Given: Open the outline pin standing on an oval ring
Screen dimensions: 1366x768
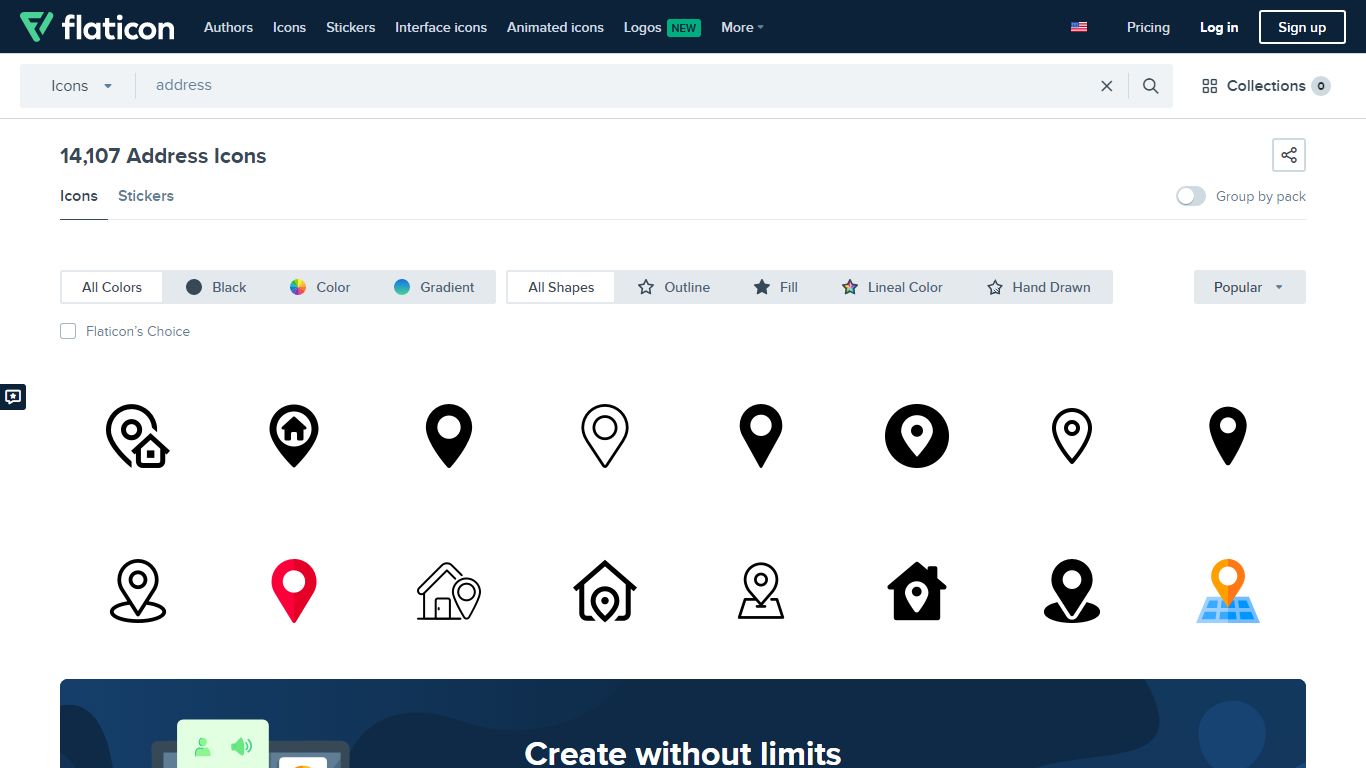Looking at the screenshot, I should tap(138, 591).
